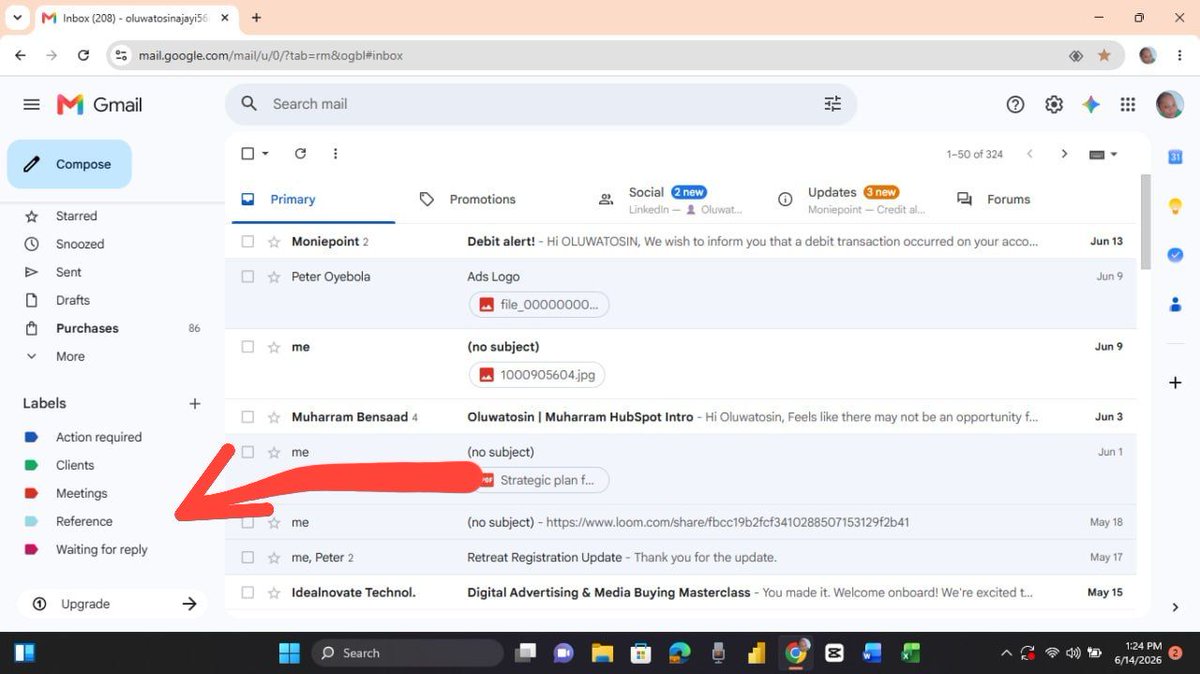The image size is (1200, 674).
Task: Open the Digital Advertising & Media Buying Masterclass email
Action: point(680,593)
